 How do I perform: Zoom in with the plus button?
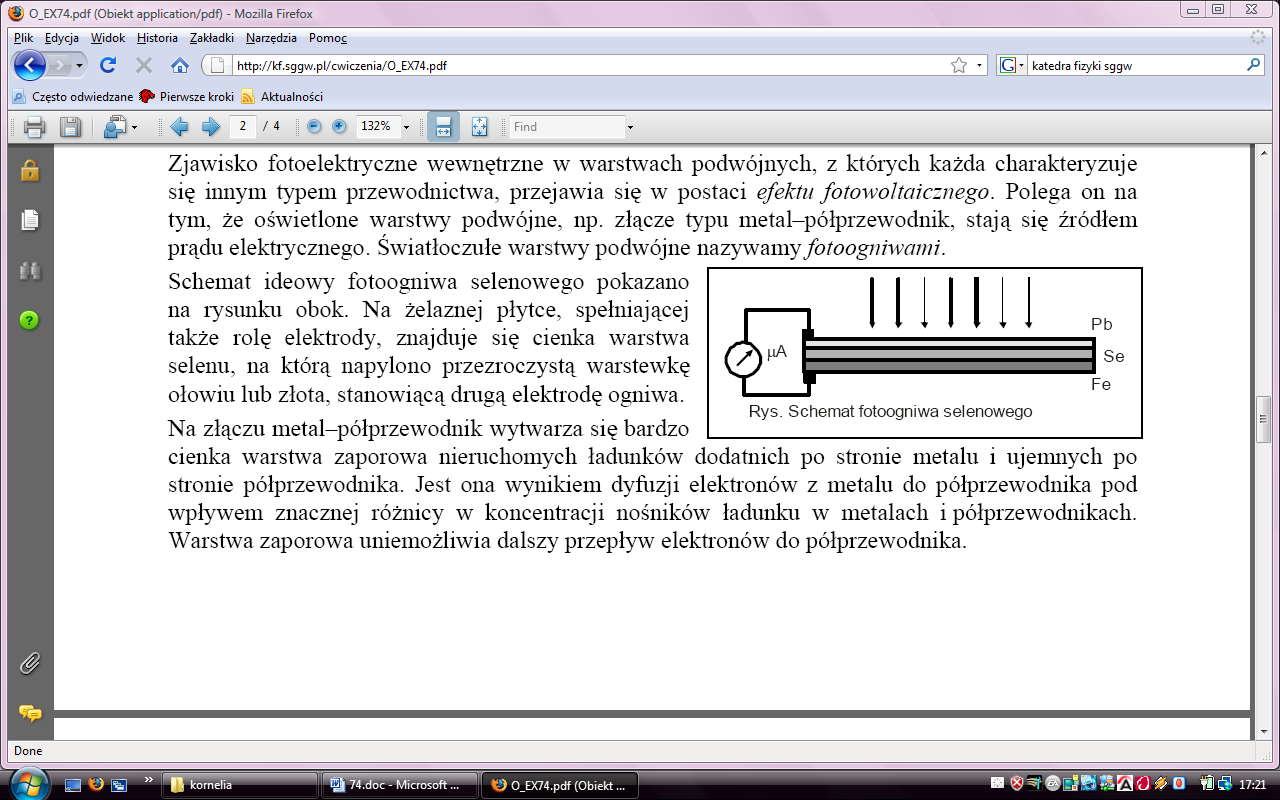pos(339,127)
